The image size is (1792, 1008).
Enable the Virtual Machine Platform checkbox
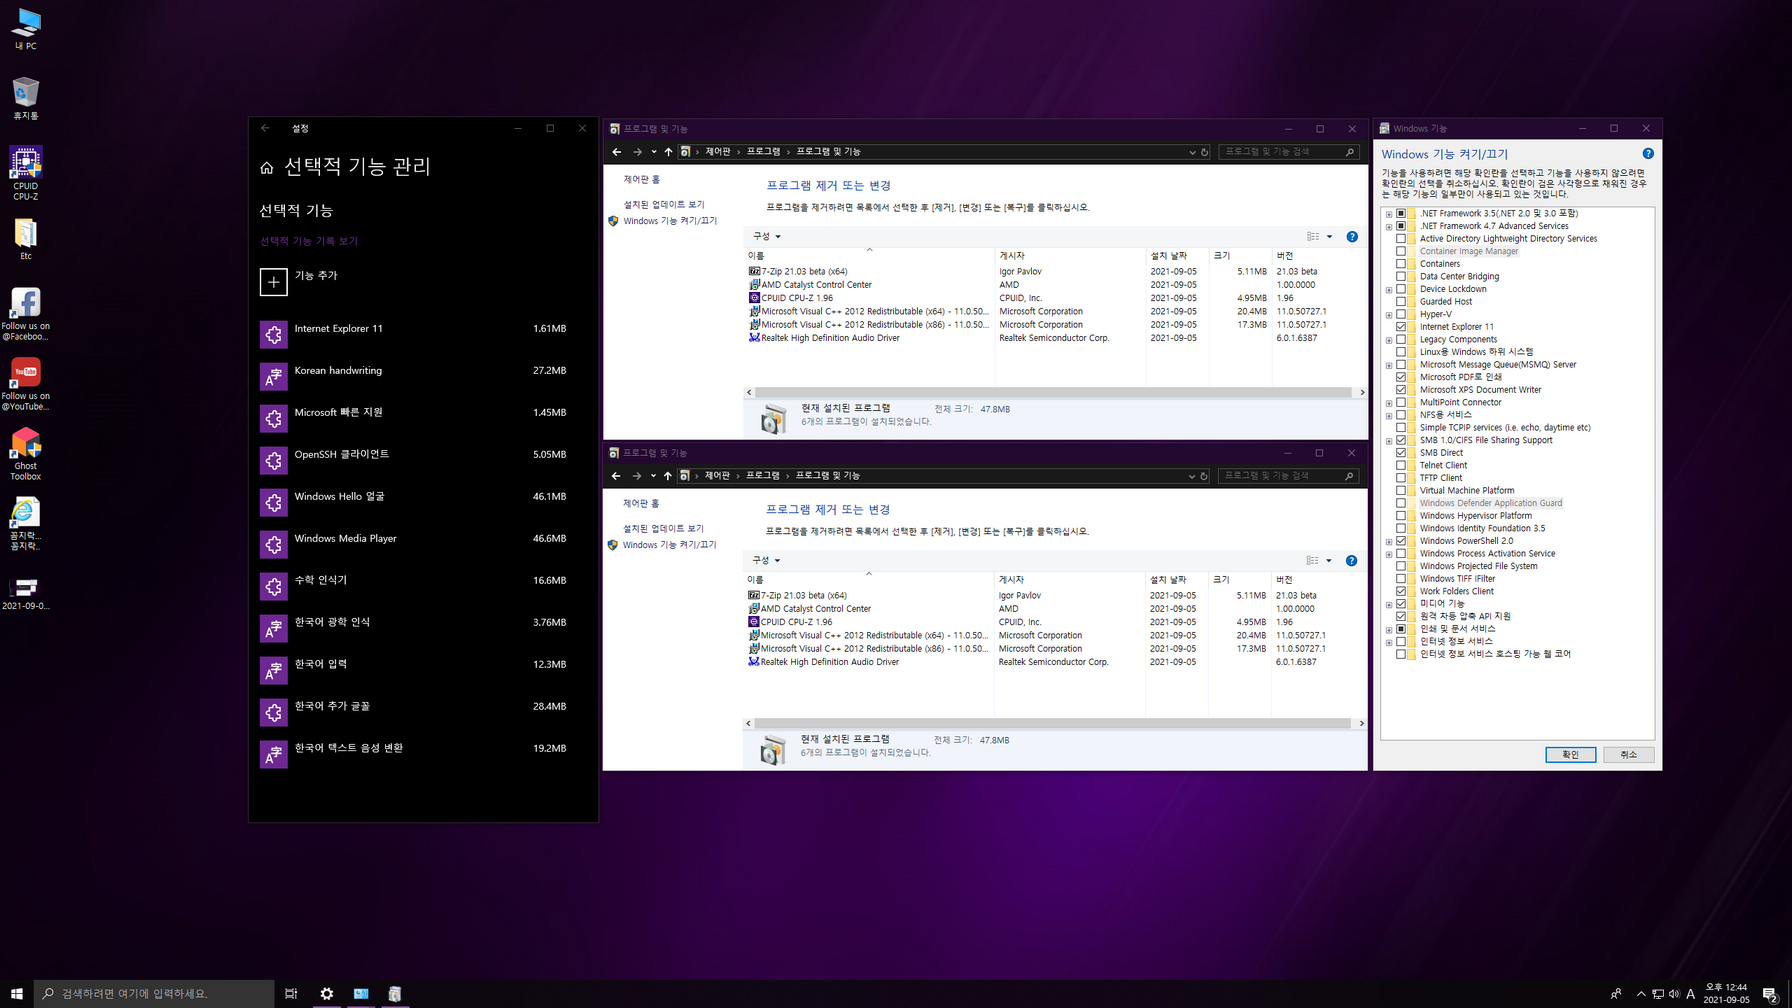[x=1401, y=491]
